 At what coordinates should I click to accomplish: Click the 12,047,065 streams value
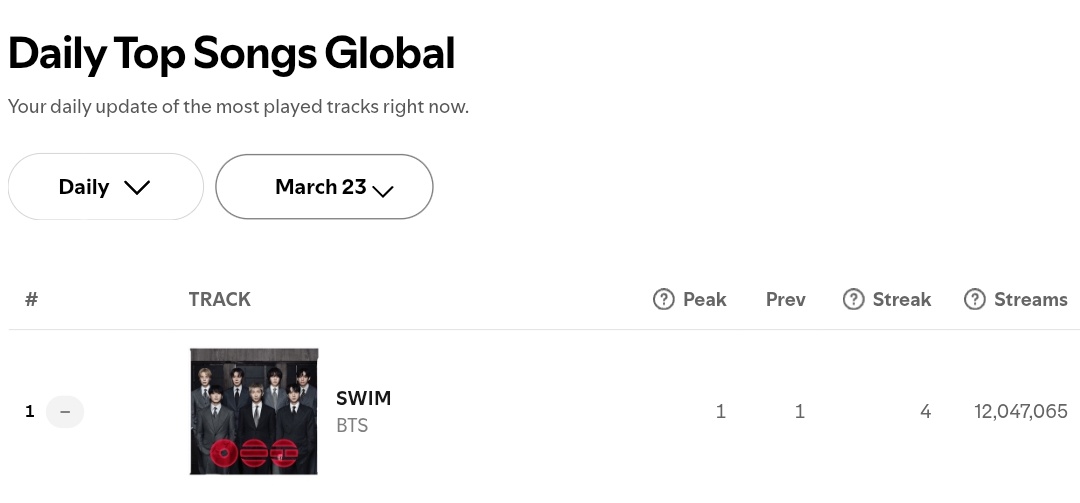[x=1021, y=411]
